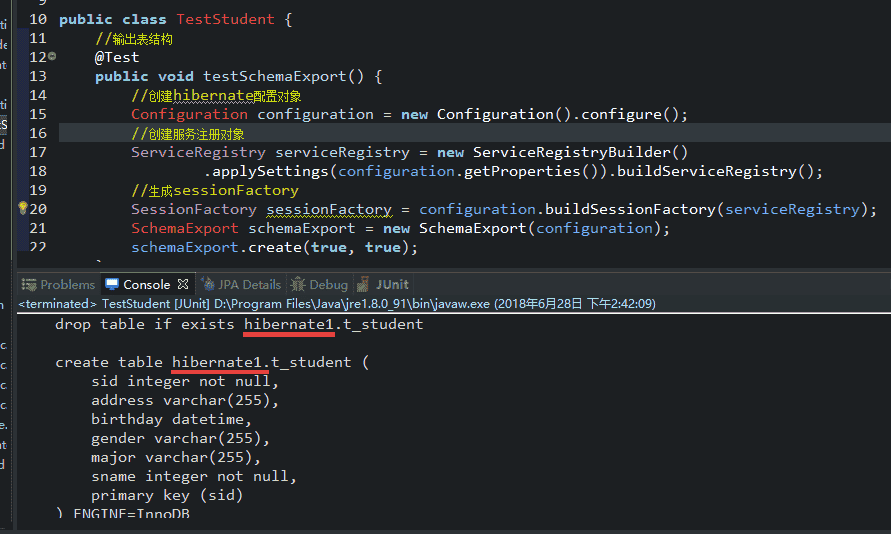Click the comment //生成sessionFactory
The height and width of the screenshot is (534, 891).
[x=215, y=190]
